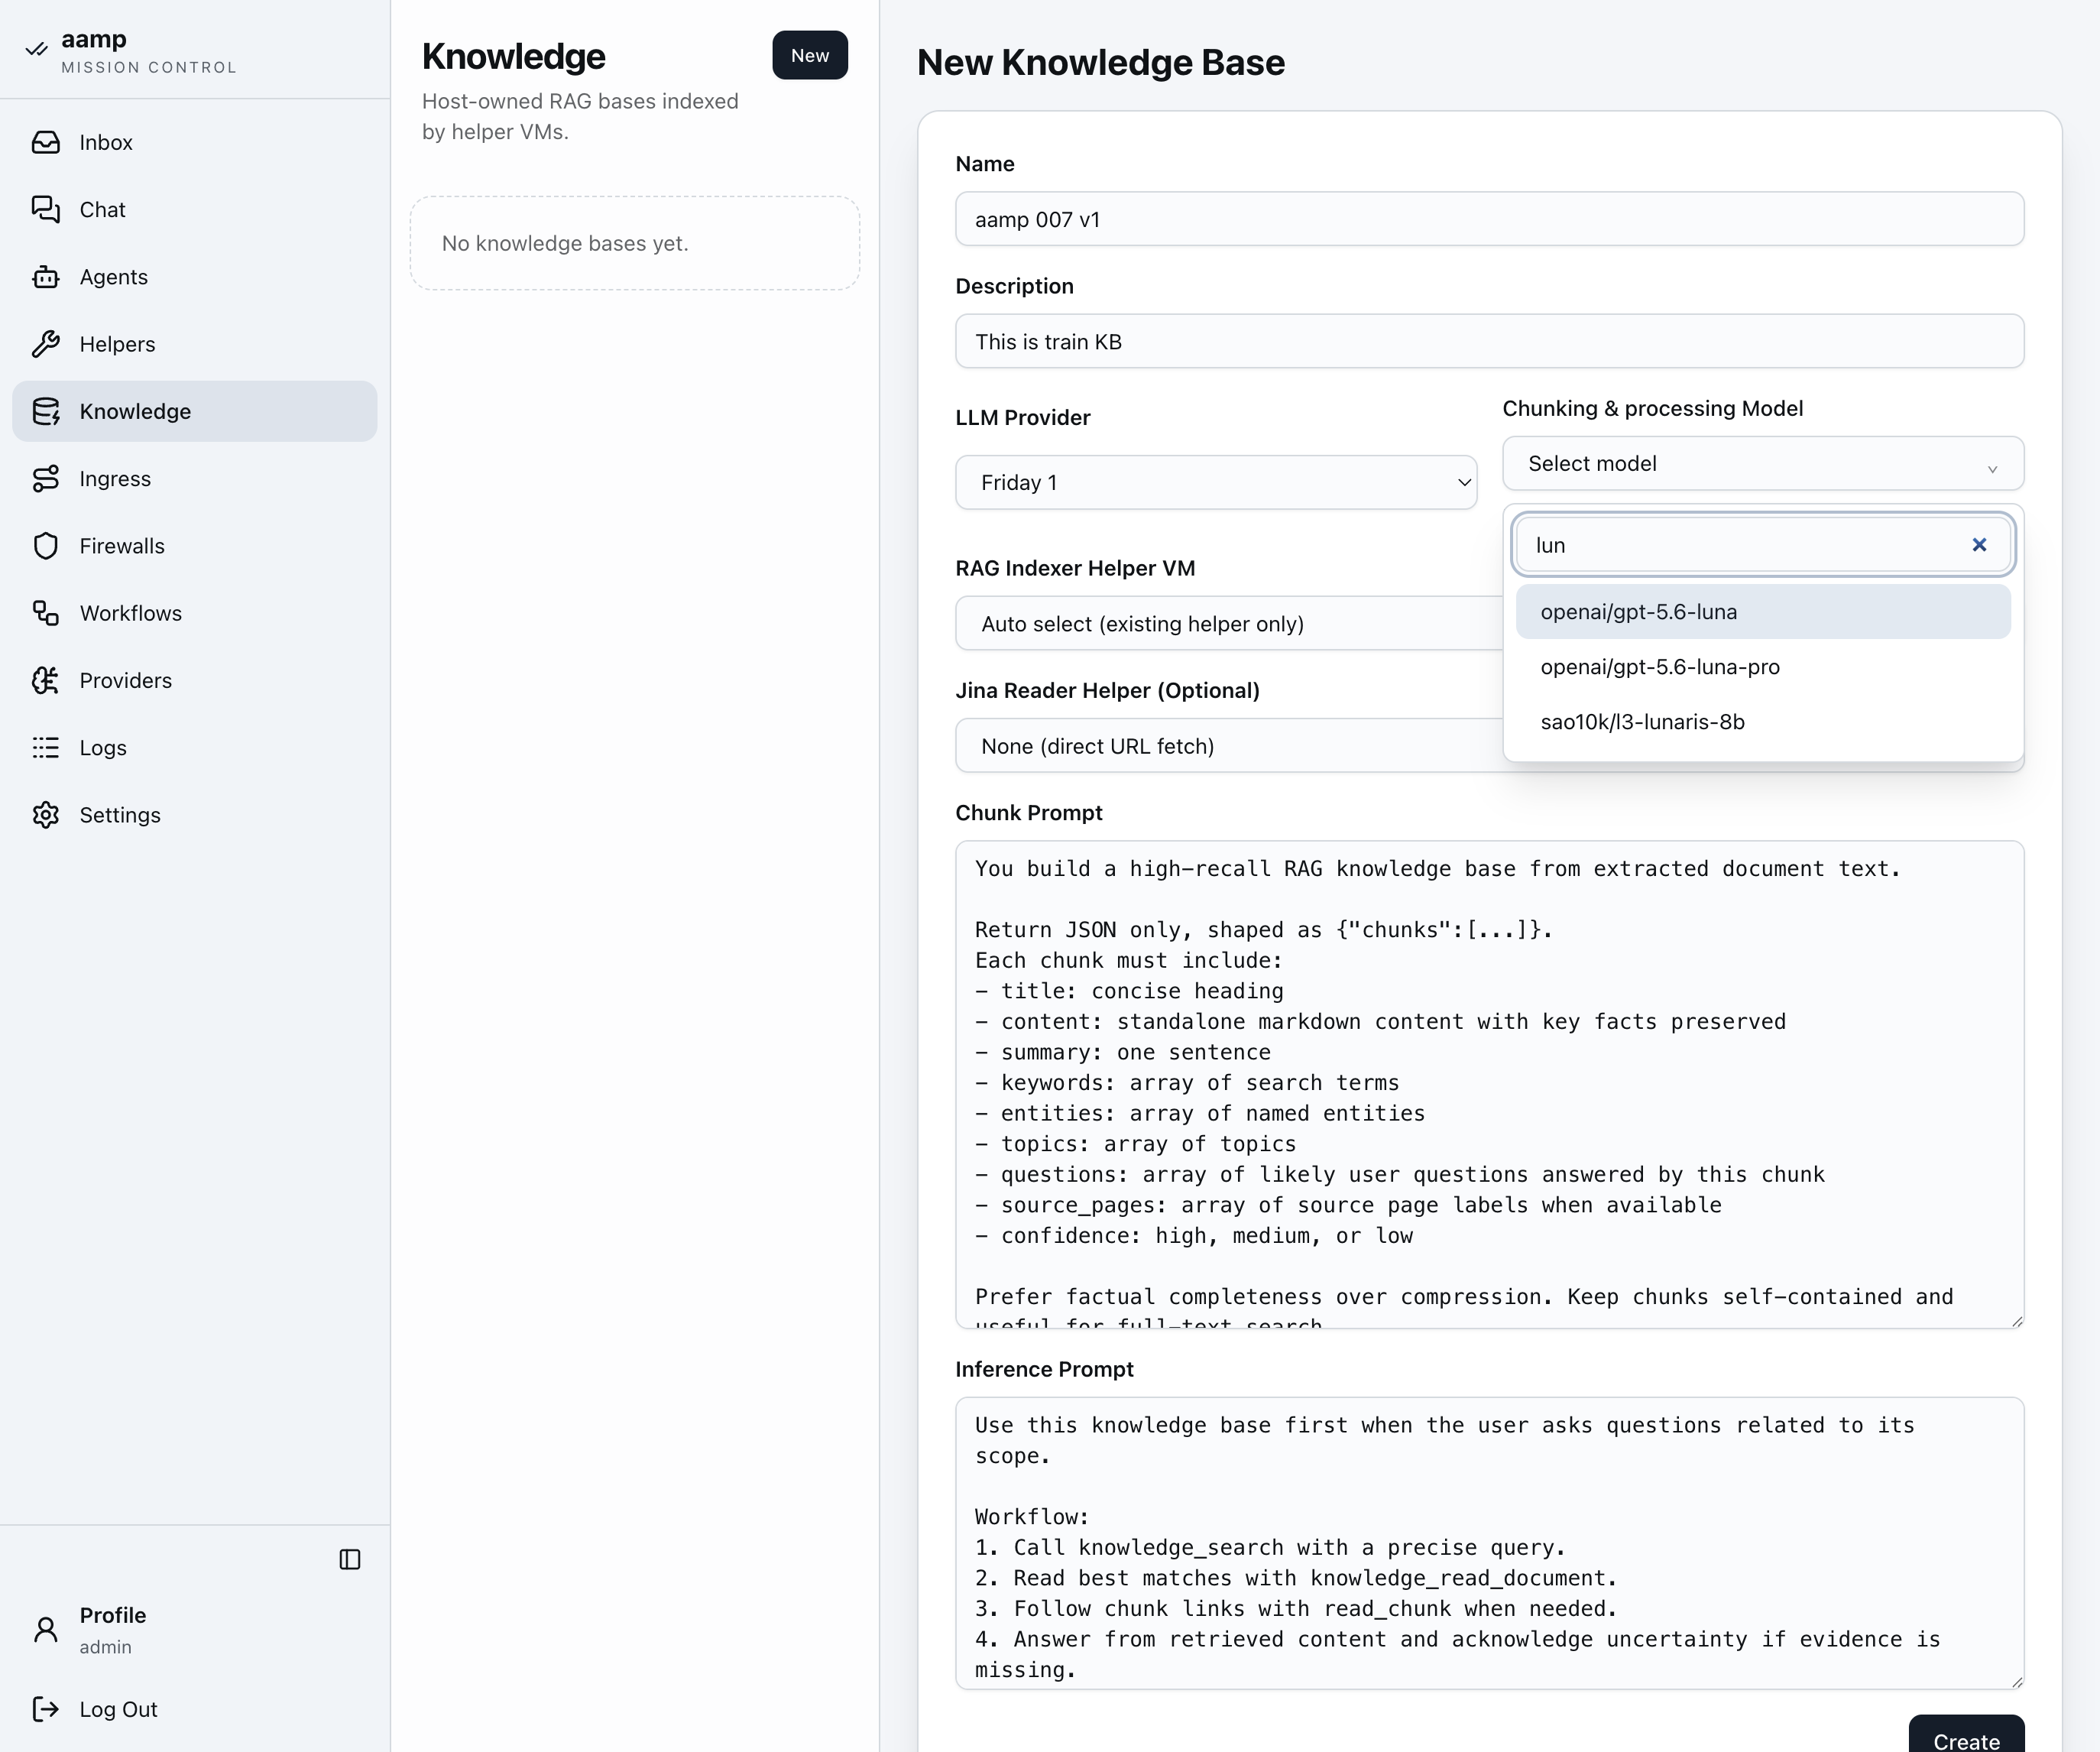Click the Settings gear icon
Screen dimensions: 2100x1752
click(x=46, y=814)
